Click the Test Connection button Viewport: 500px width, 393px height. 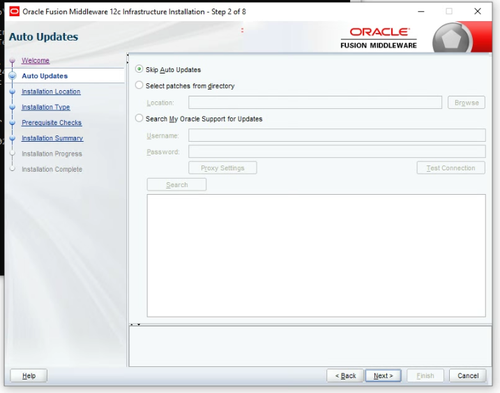[x=451, y=168]
